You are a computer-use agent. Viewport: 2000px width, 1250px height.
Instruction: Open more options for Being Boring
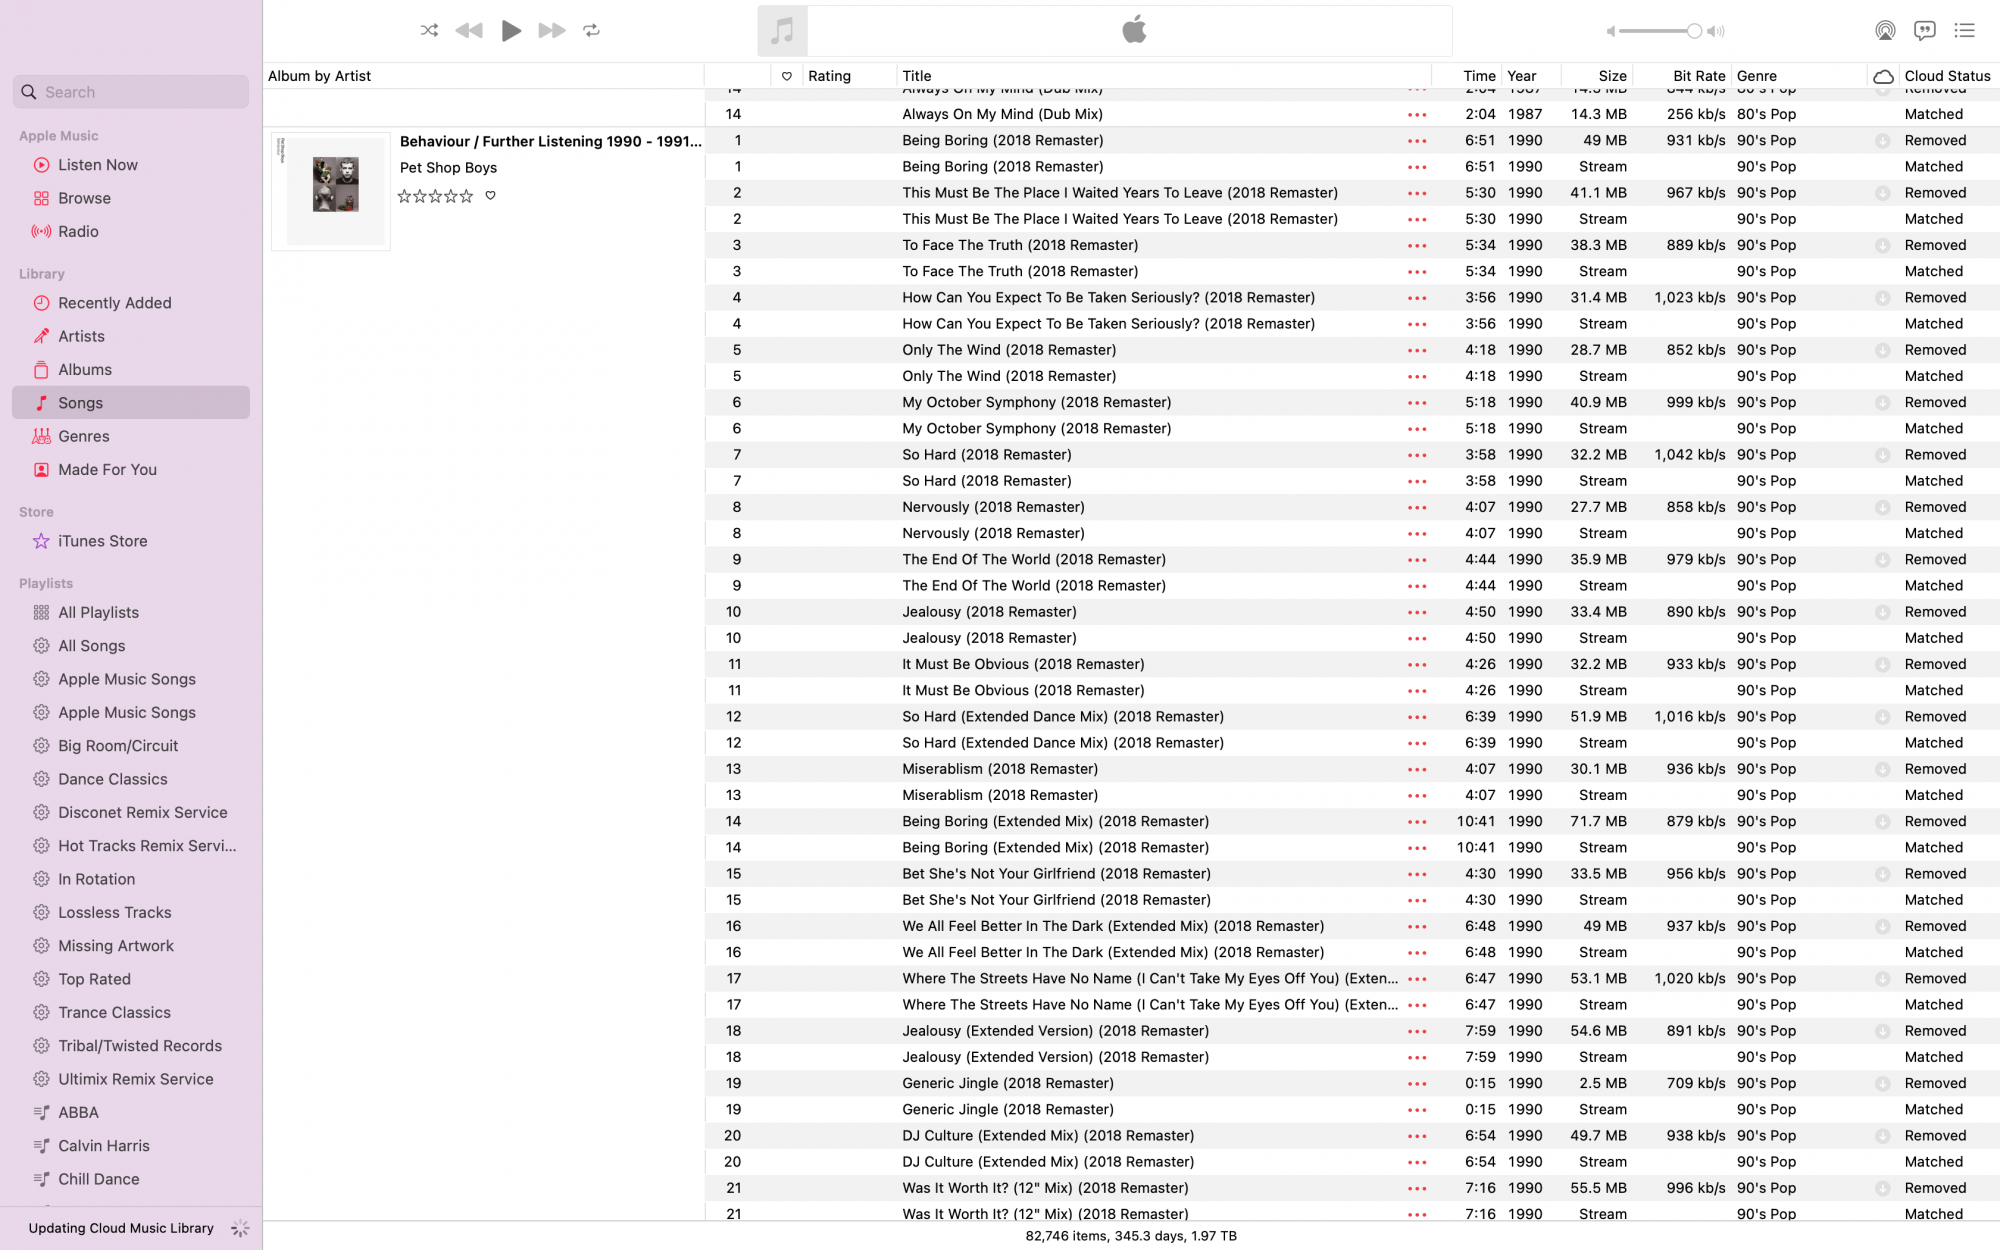point(1416,141)
